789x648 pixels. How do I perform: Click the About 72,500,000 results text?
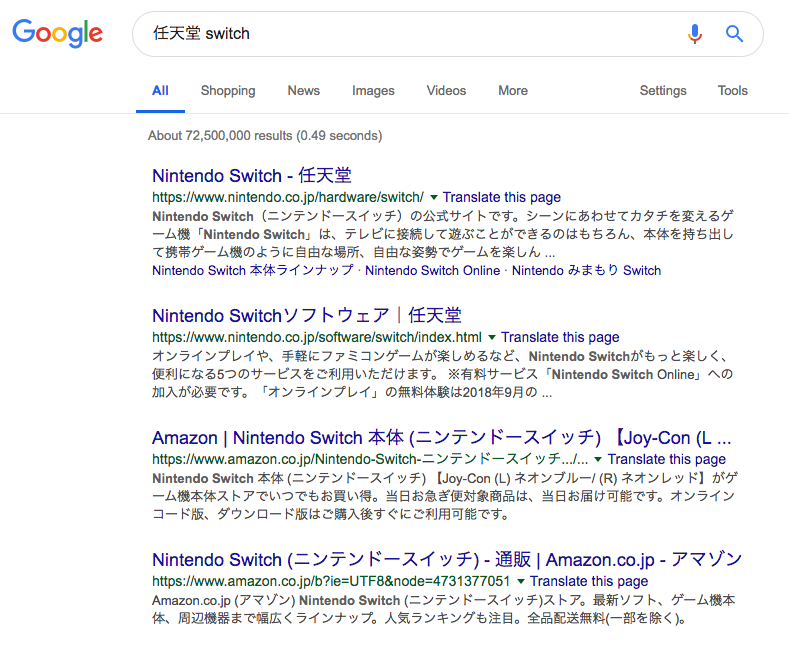265,136
